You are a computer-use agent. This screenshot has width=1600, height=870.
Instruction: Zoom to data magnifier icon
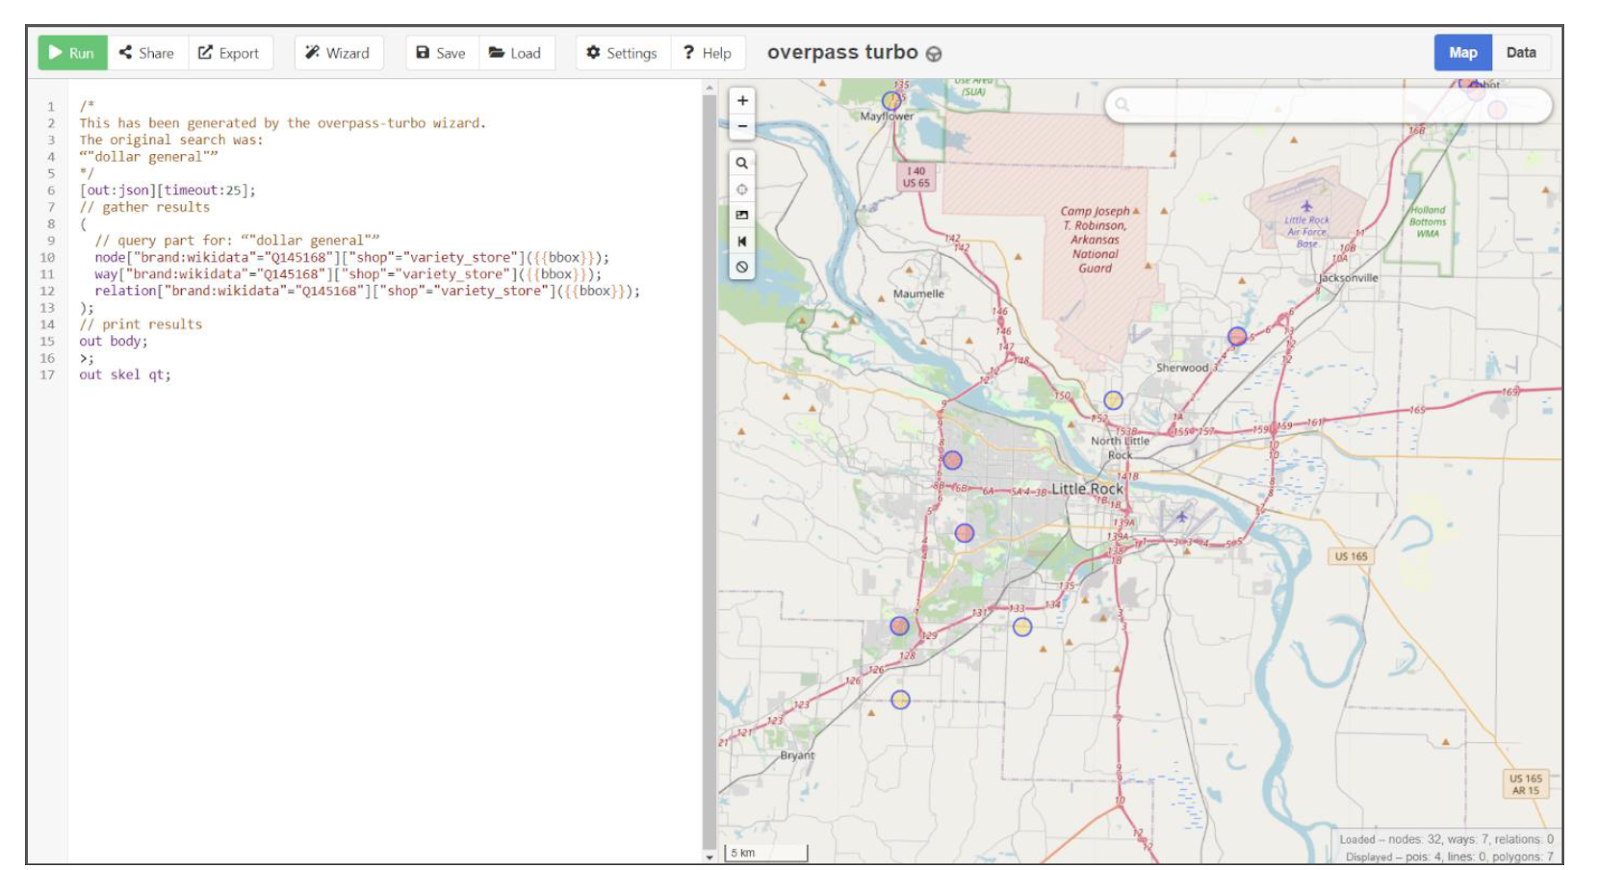pyautogui.click(x=742, y=163)
